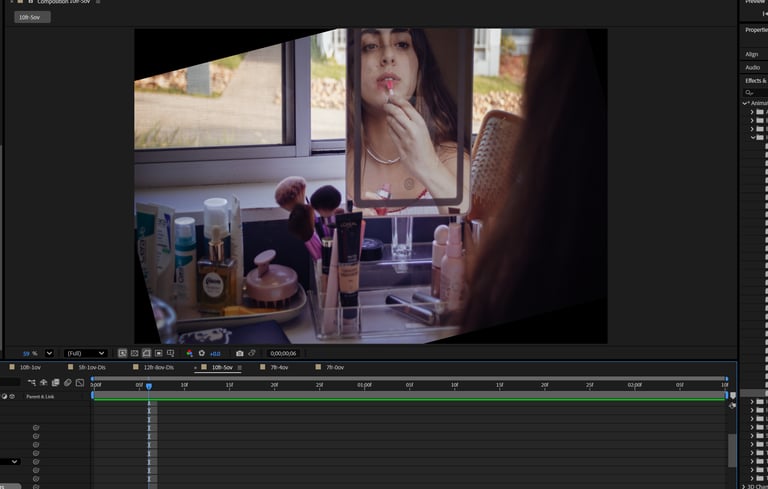Image resolution: width=768 pixels, height=489 pixels.
Task: Toggle the motion blur enable icon
Action: tap(68, 382)
